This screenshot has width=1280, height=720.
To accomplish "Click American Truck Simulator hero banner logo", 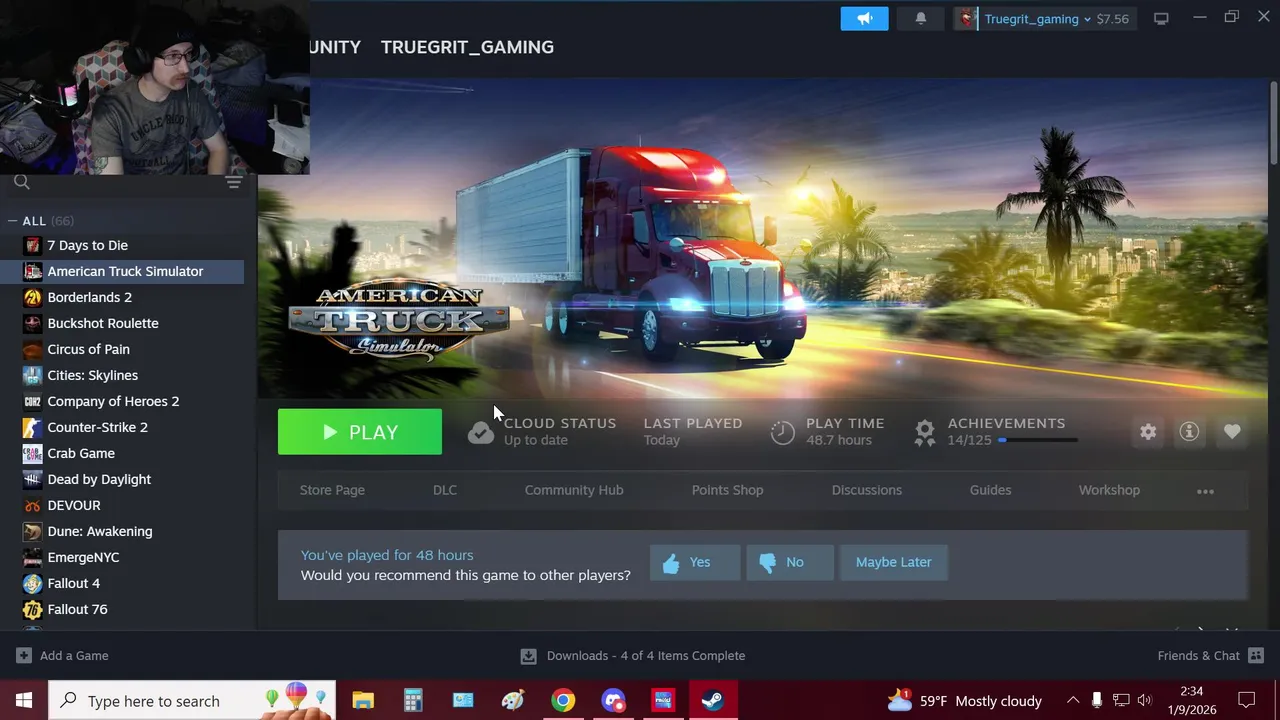I will 400,320.
